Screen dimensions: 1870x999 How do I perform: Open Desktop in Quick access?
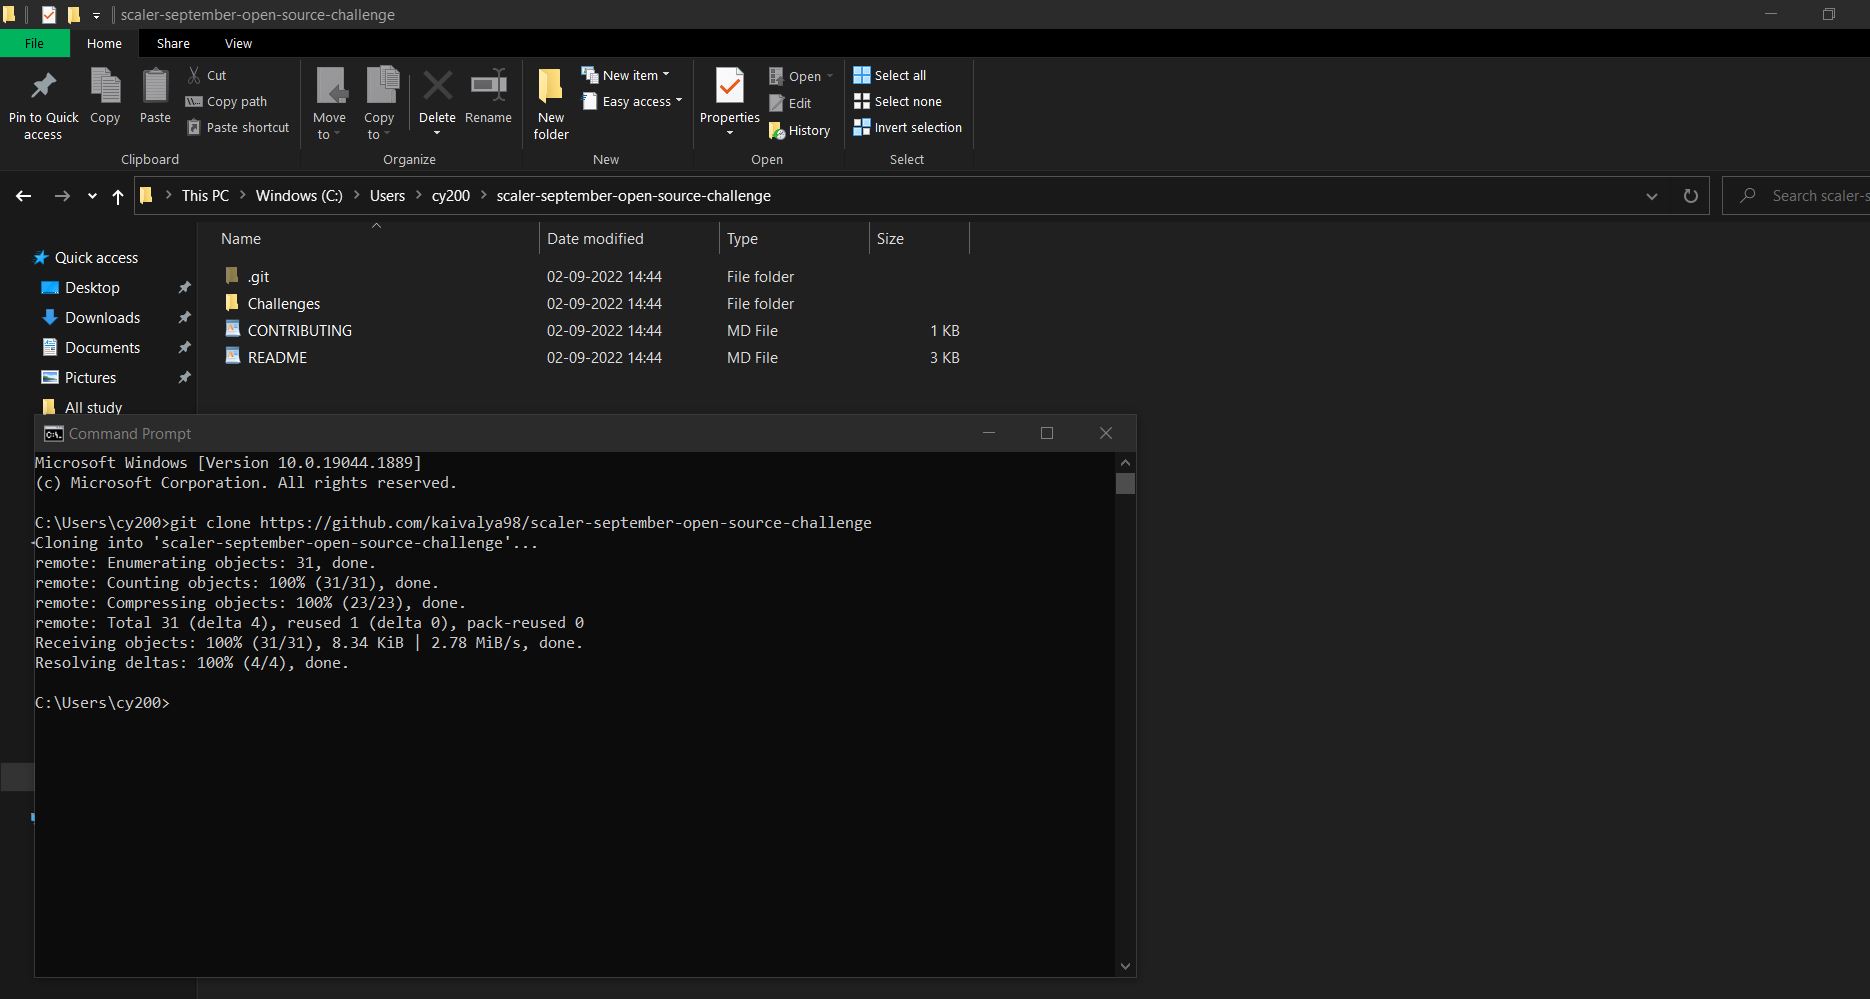pos(92,288)
